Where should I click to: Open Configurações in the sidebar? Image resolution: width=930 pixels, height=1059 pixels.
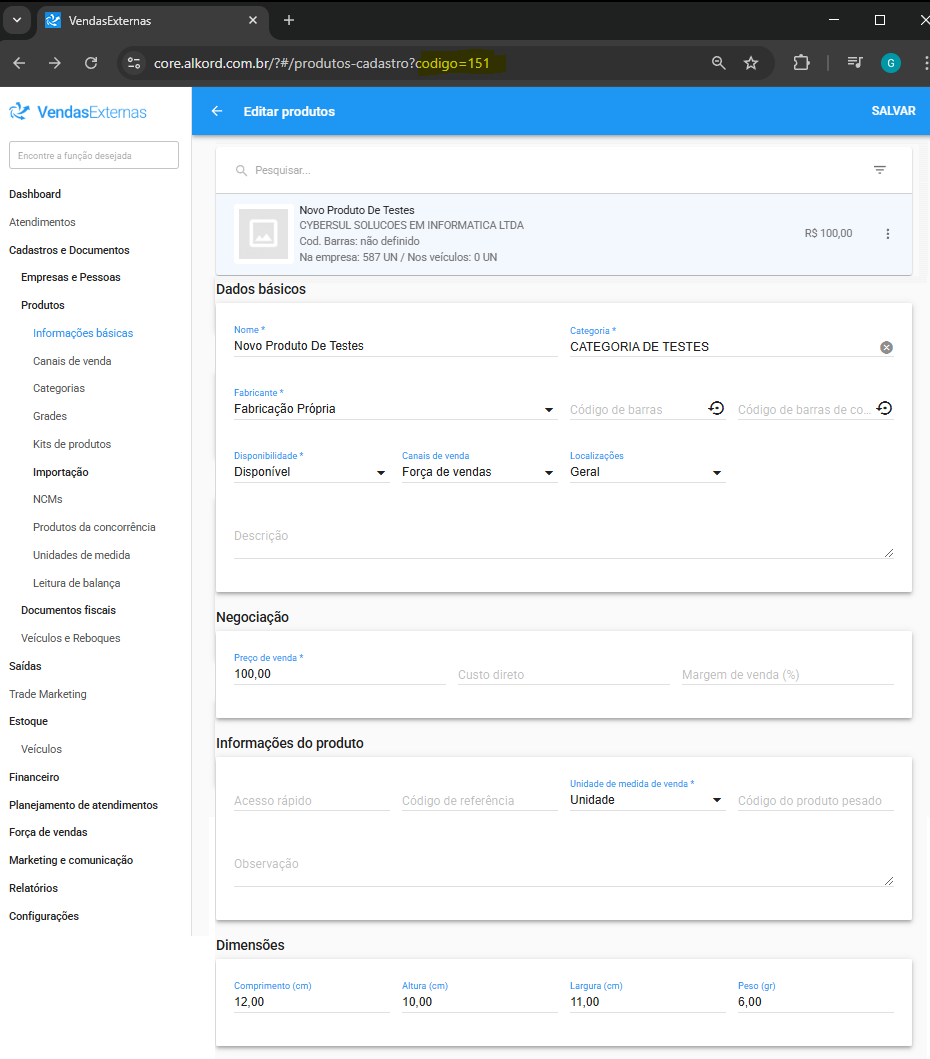(x=44, y=916)
